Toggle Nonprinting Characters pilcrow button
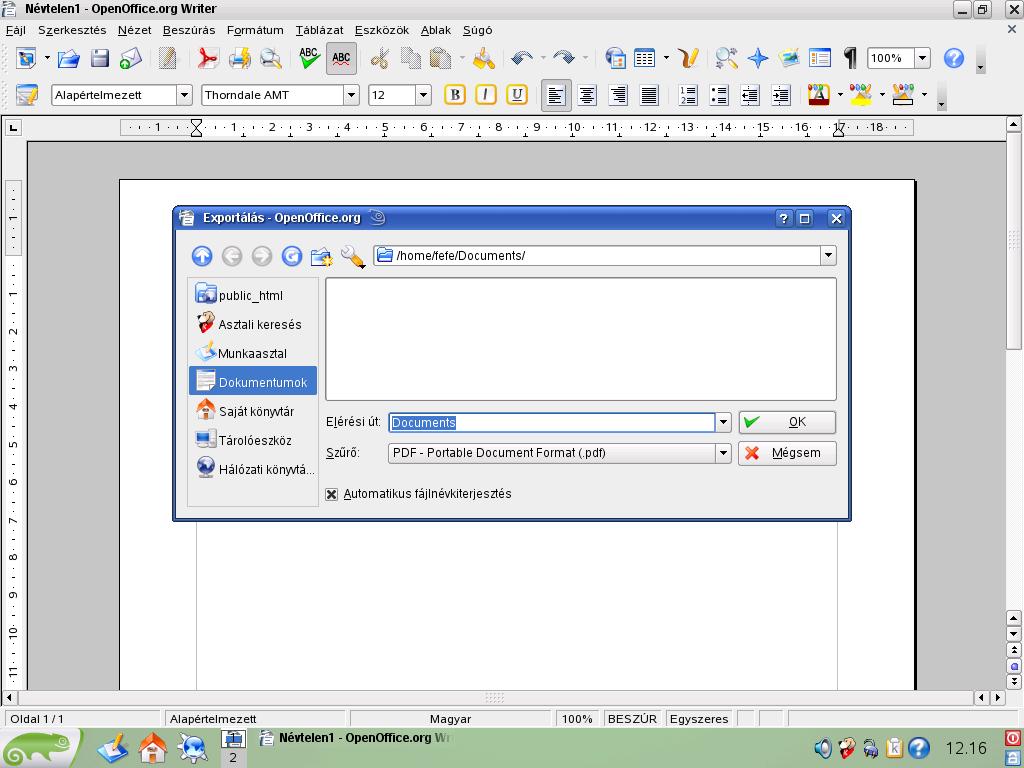 tap(850, 58)
